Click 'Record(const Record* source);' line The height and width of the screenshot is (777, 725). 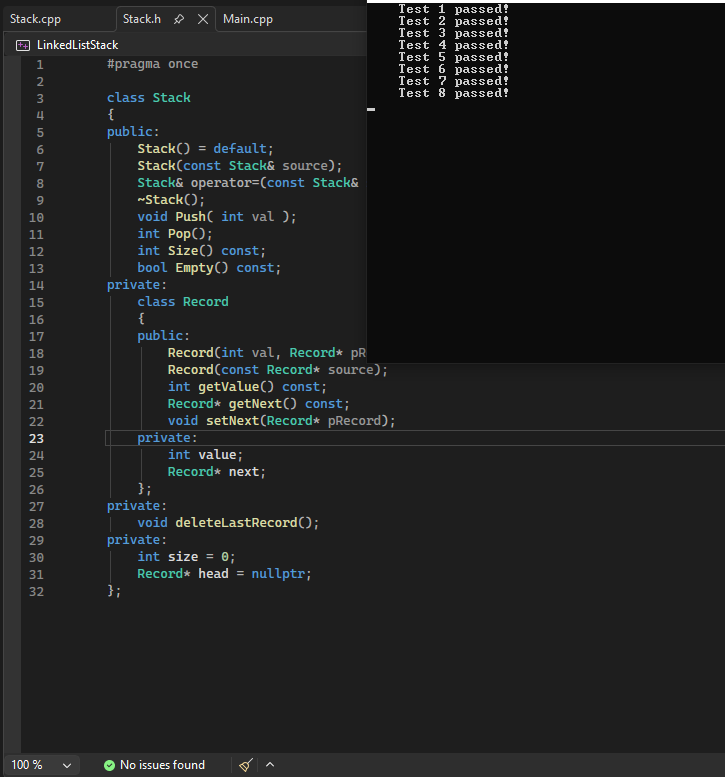(278, 370)
